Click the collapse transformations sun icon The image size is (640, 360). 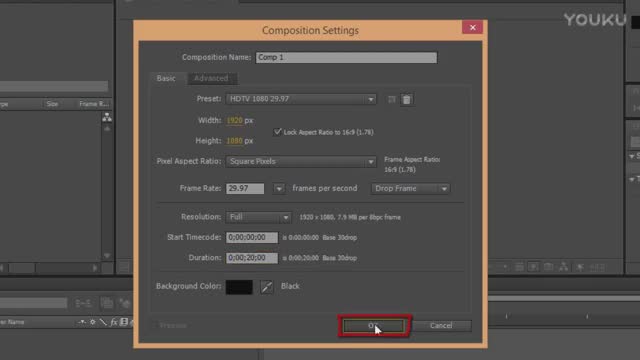pos(93,322)
